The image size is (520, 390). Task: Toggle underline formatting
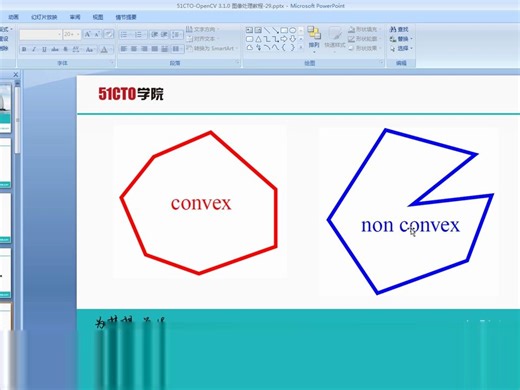44,50
